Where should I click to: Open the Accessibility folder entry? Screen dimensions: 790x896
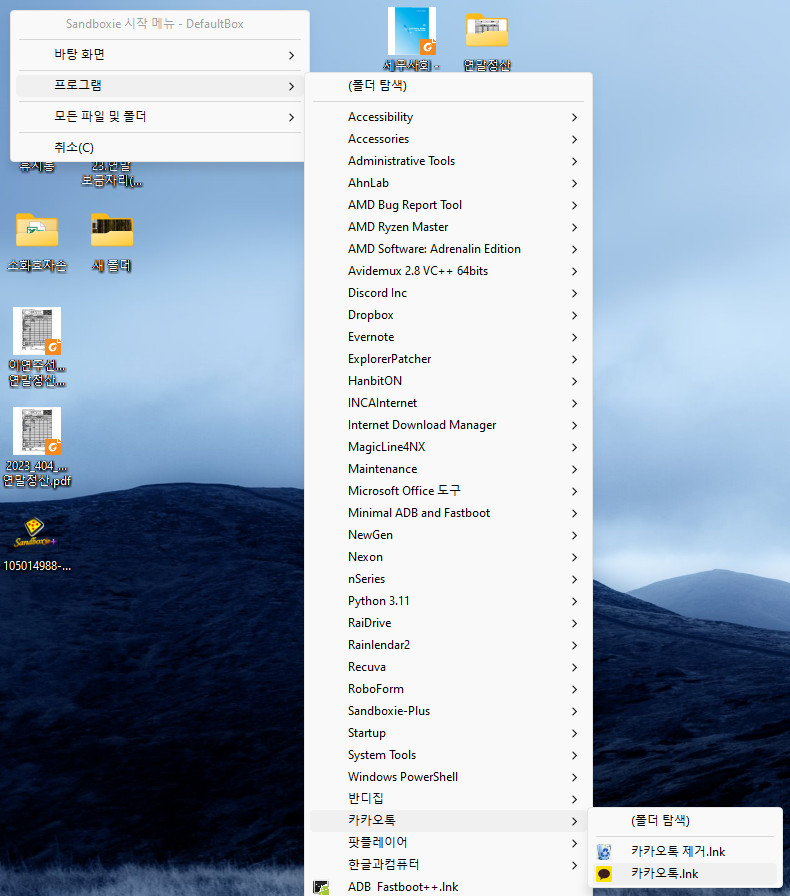449,117
